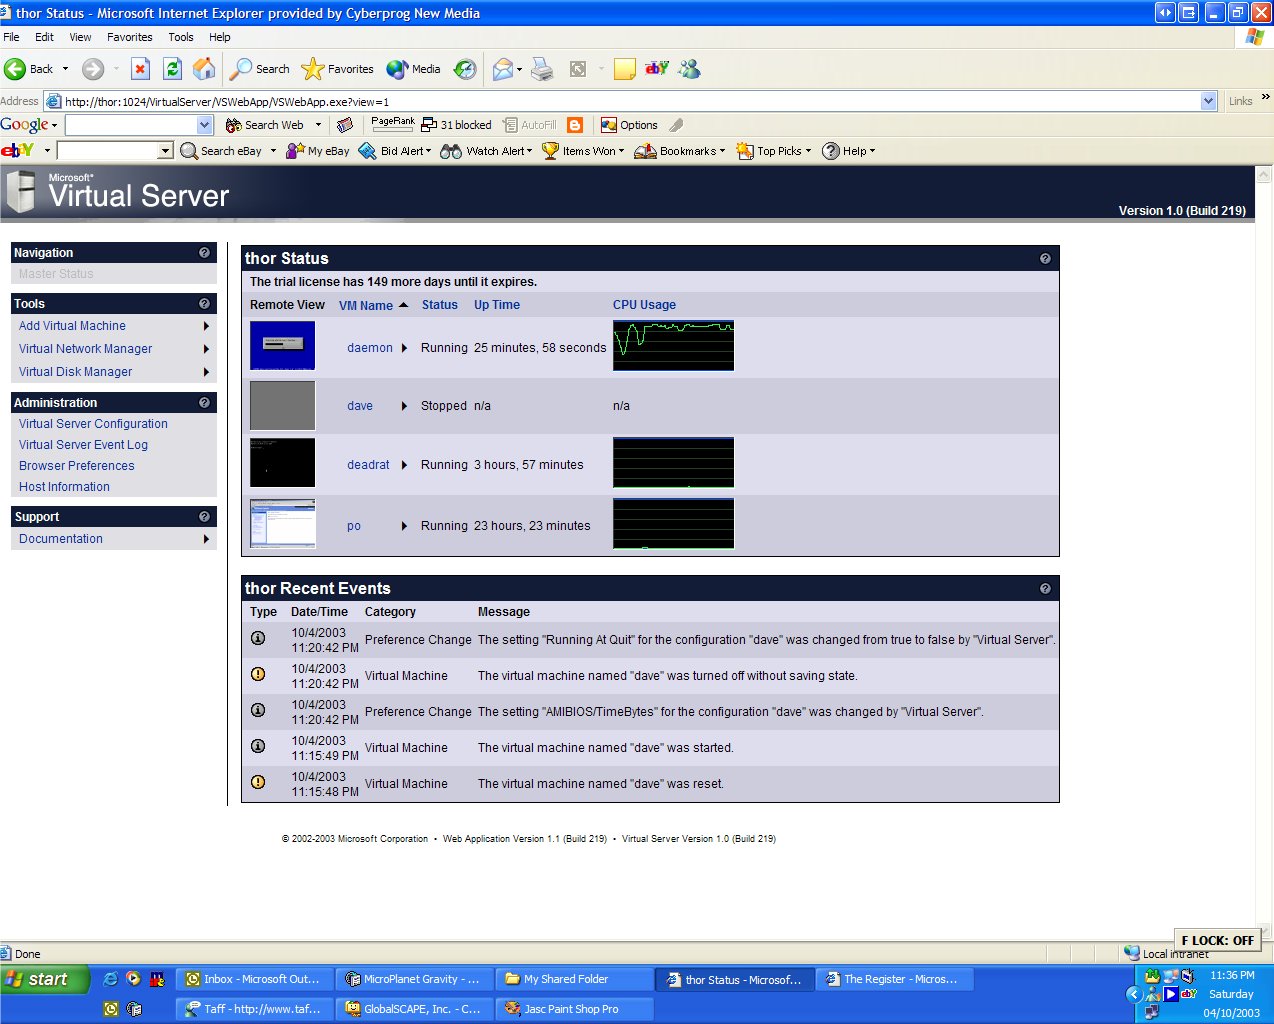Switch to Jasc Paint Shop Pro taskbar item

575,1009
